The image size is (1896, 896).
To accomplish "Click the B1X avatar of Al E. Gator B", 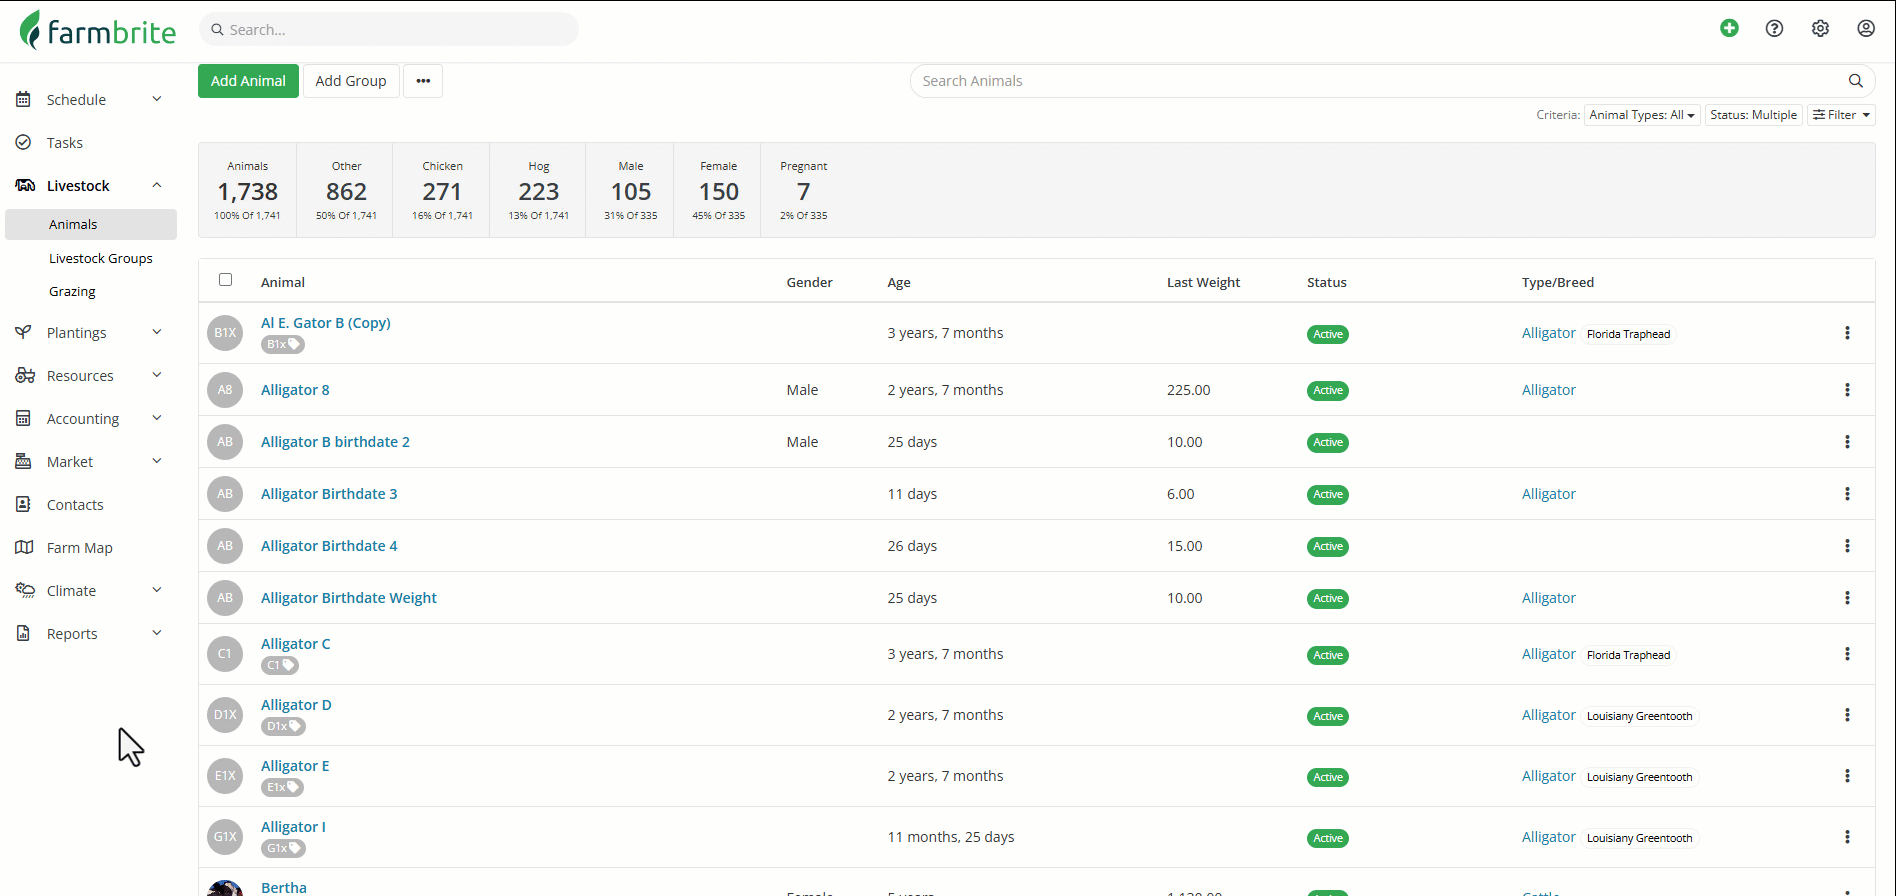I will tap(225, 333).
